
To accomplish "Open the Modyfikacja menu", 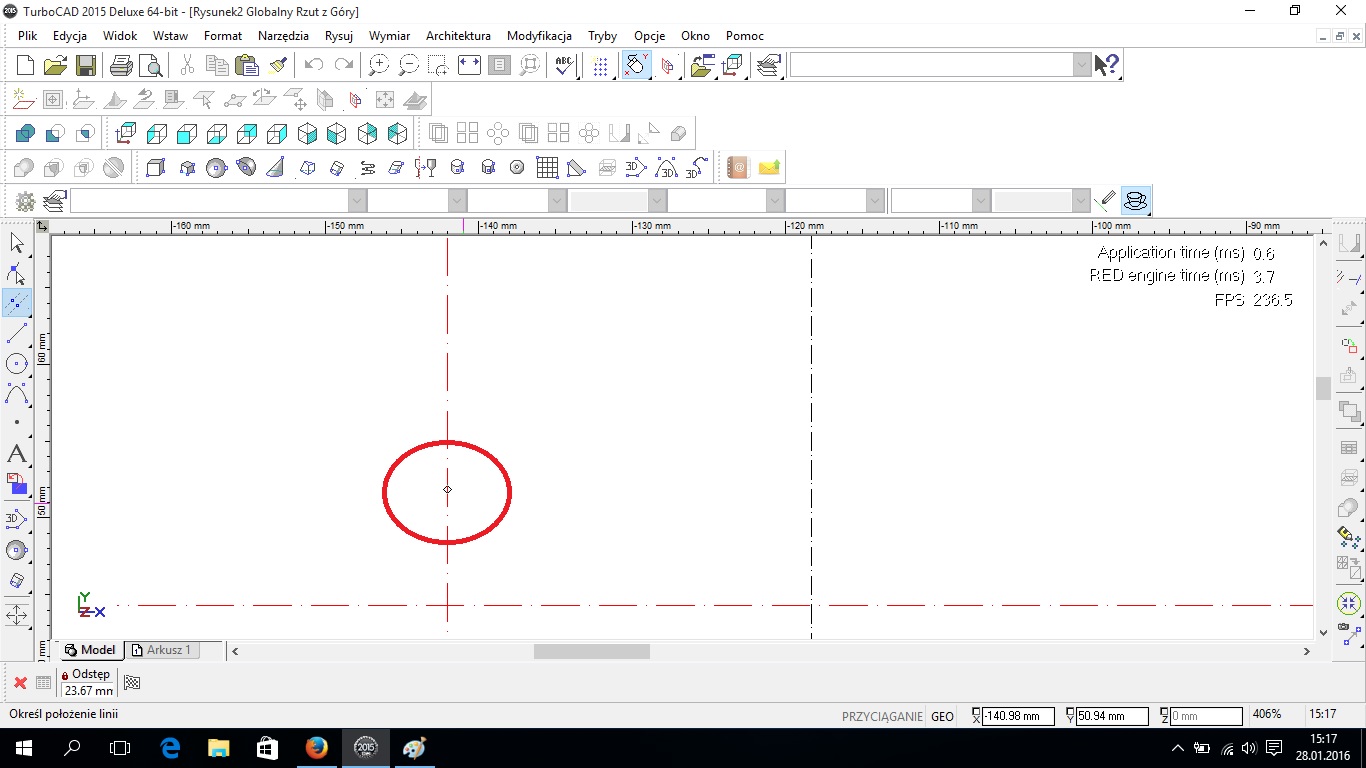I will [x=539, y=36].
